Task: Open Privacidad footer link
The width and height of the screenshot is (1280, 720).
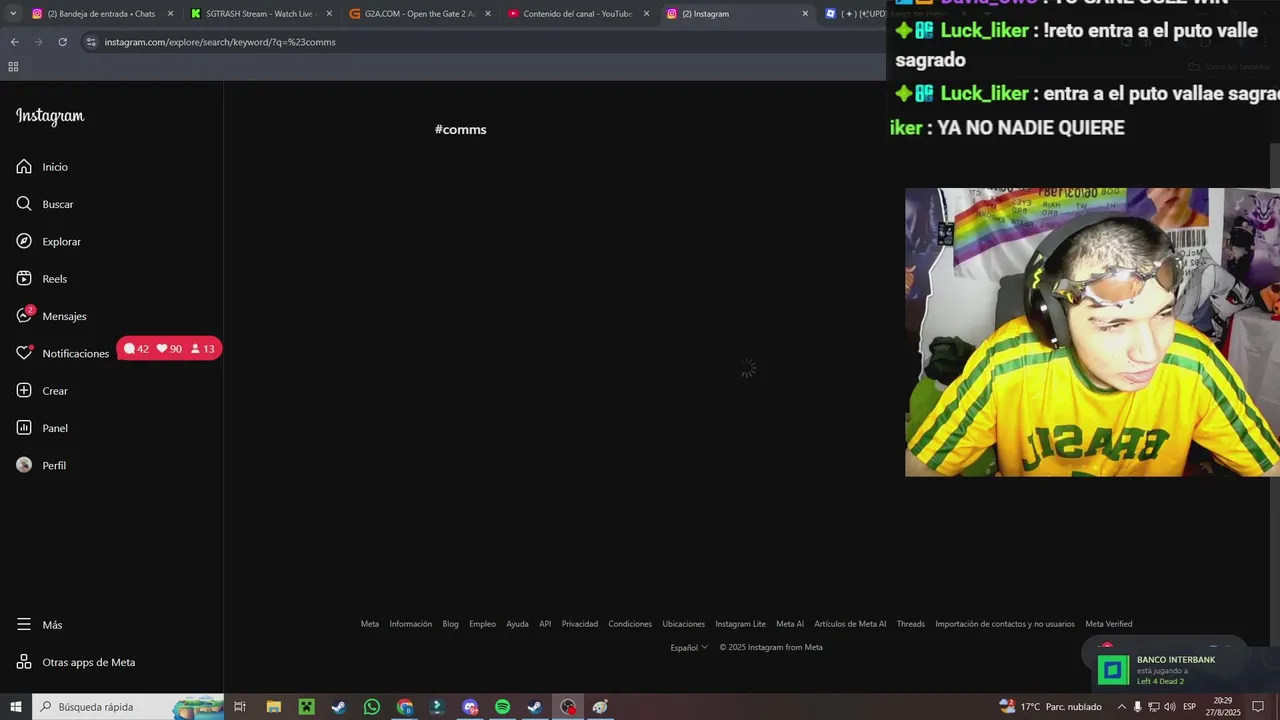Action: coord(580,624)
